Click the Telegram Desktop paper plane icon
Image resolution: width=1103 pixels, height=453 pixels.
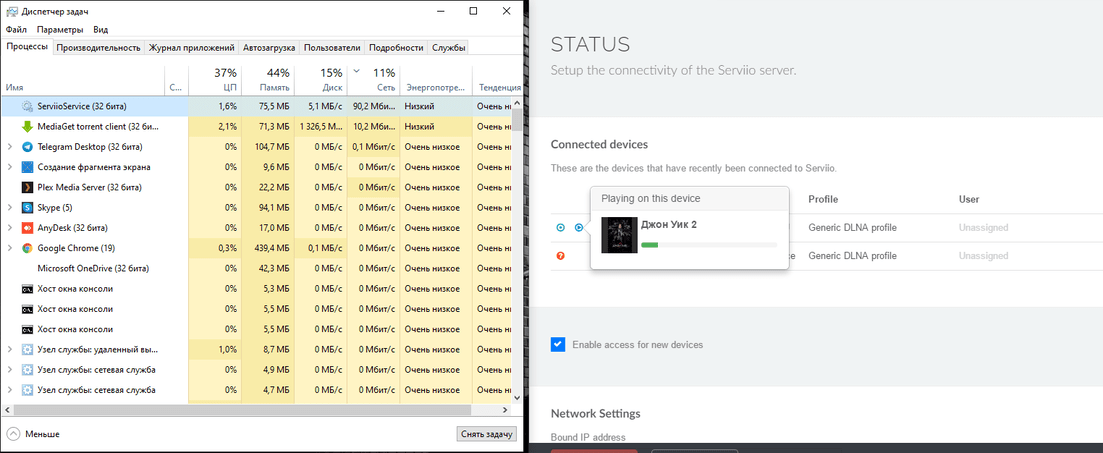tap(27, 147)
